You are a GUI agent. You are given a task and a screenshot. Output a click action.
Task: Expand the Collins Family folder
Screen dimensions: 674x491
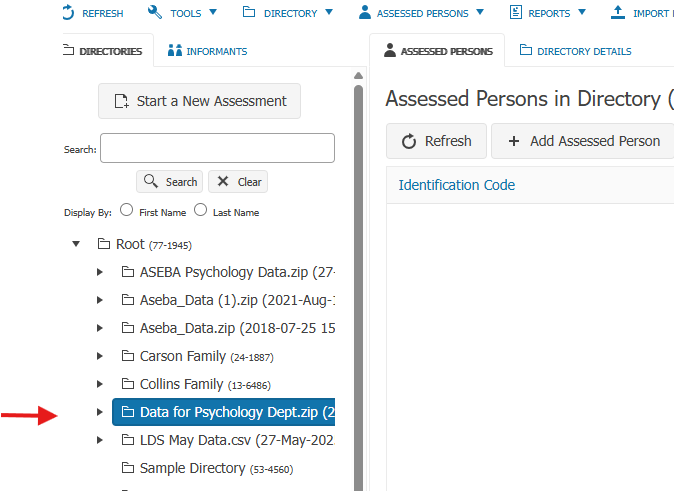click(x=100, y=384)
